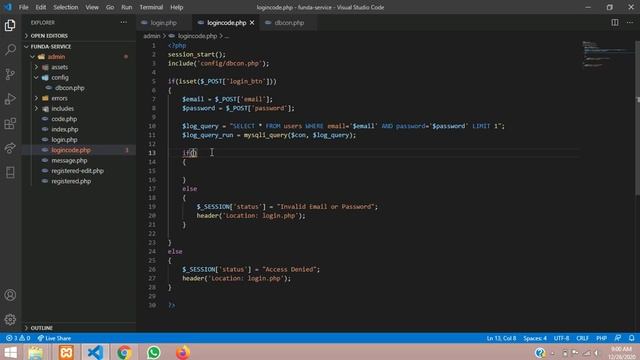Screen dimensions: 640x360
Task: Collapse the FUNDA-SERVICE workspace section
Action: pos(51,47)
